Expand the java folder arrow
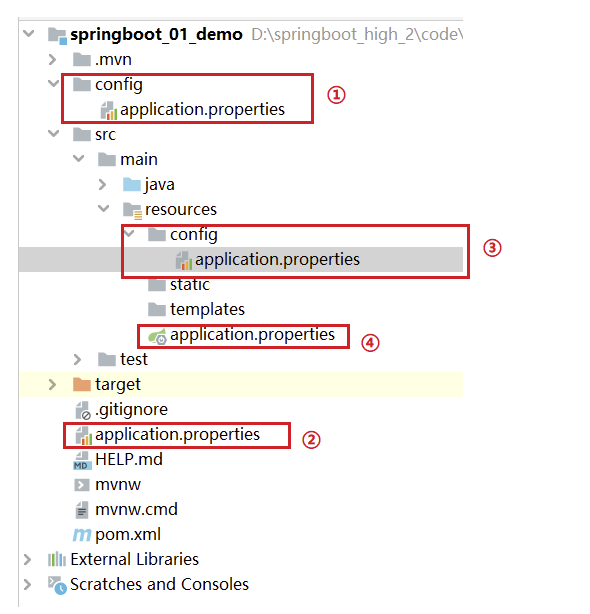The width and height of the screenshot is (590, 614). [x=103, y=184]
